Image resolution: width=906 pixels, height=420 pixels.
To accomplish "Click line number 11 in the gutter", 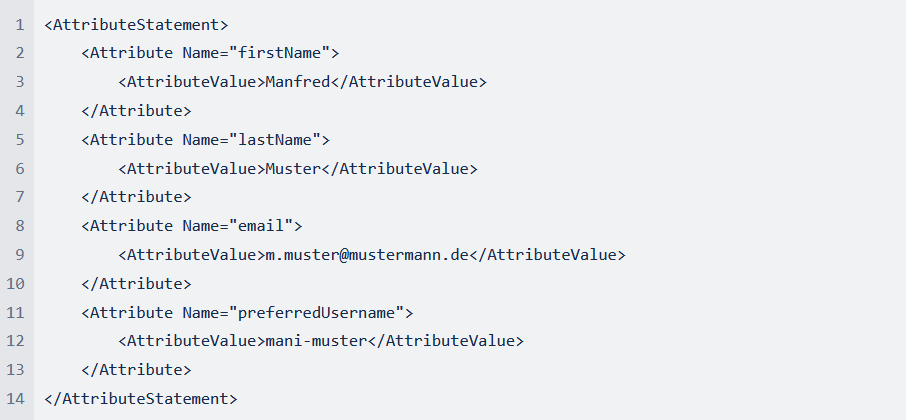I will 15,313.
